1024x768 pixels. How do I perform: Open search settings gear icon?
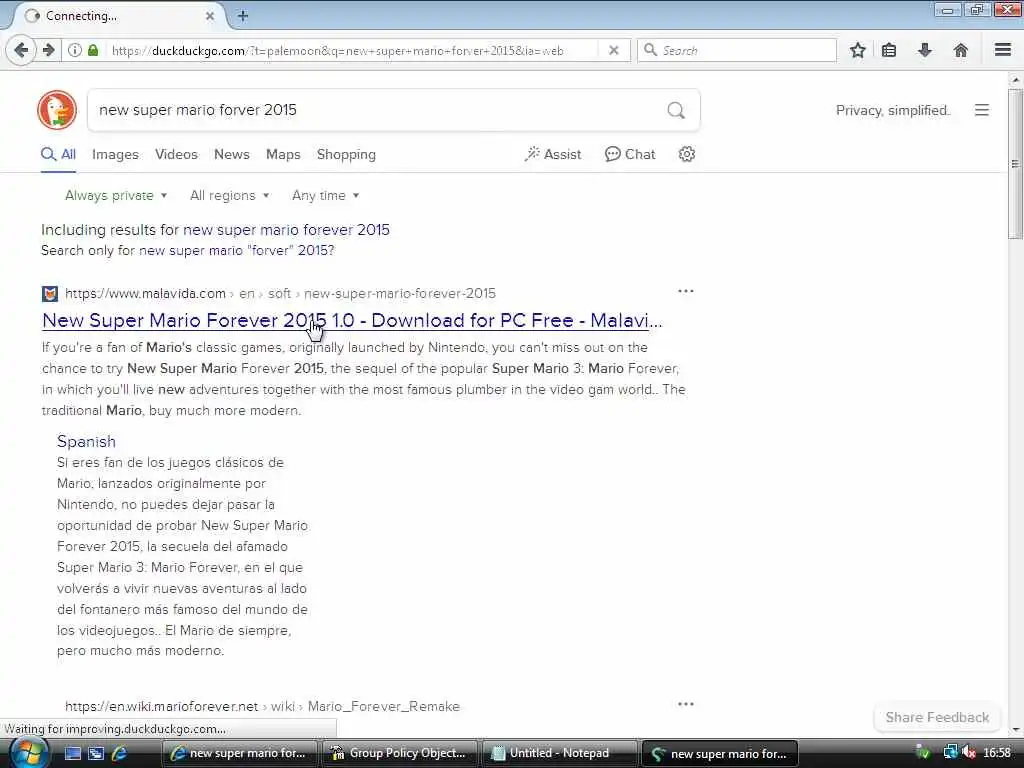[x=686, y=154]
